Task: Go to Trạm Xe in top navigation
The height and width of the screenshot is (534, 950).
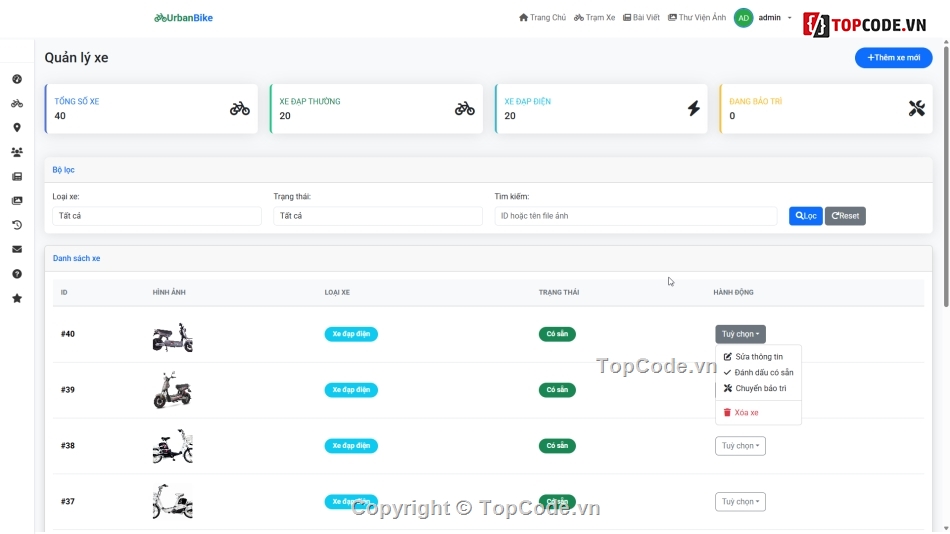Action: click(595, 18)
